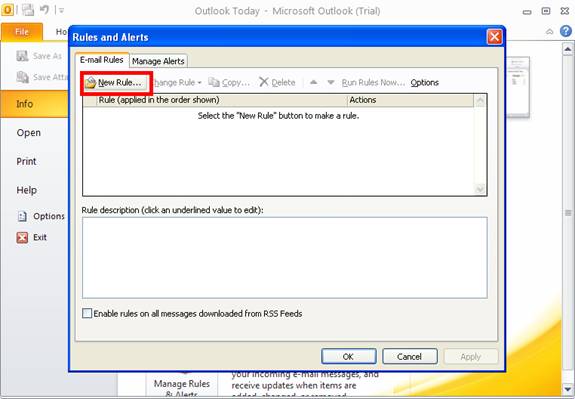Open Customize Quick Access Toolbar dropdown
This screenshot has width=575, height=399.
(x=61, y=11)
